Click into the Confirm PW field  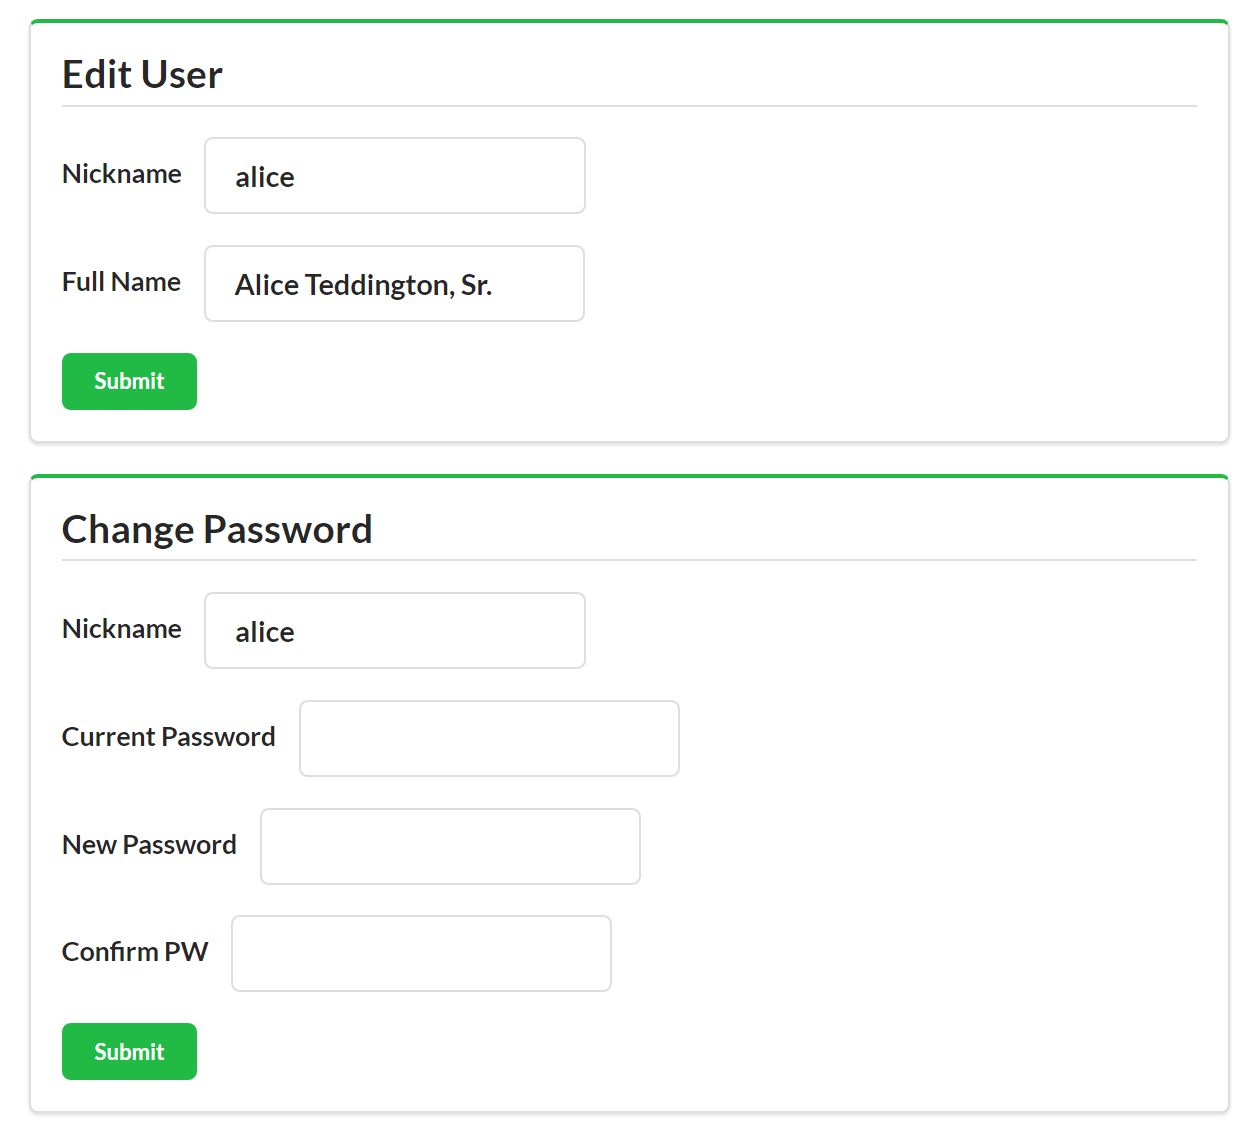pos(421,954)
